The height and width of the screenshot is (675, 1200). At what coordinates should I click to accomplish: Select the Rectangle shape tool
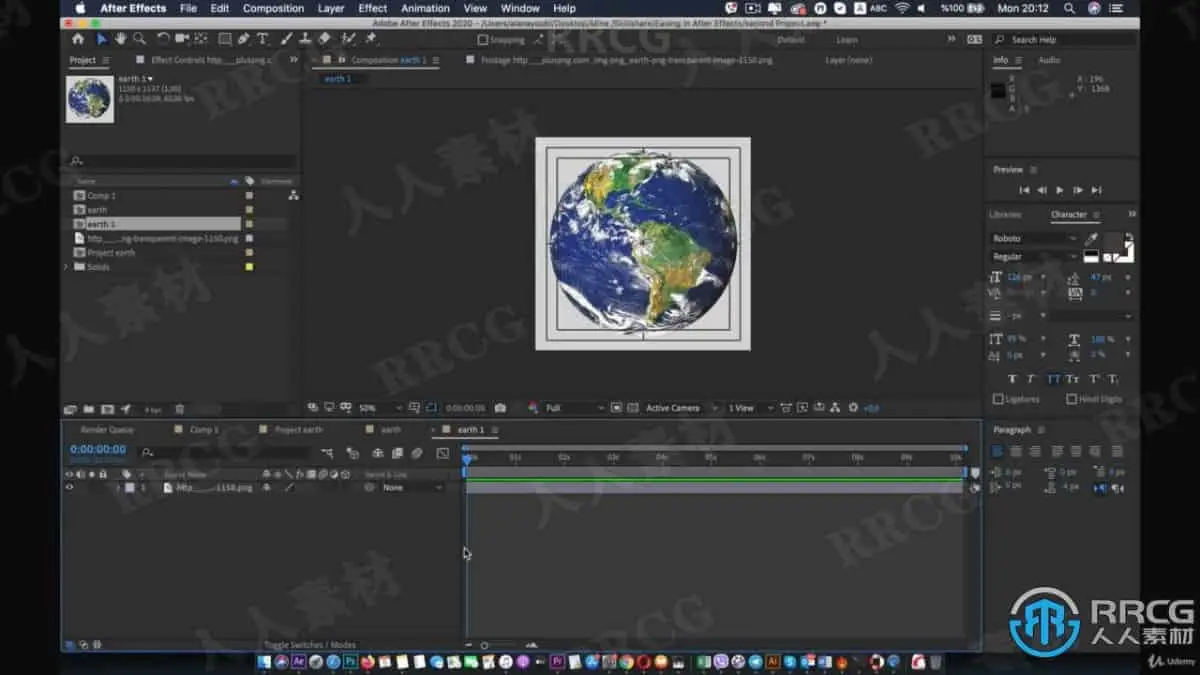tap(225, 39)
